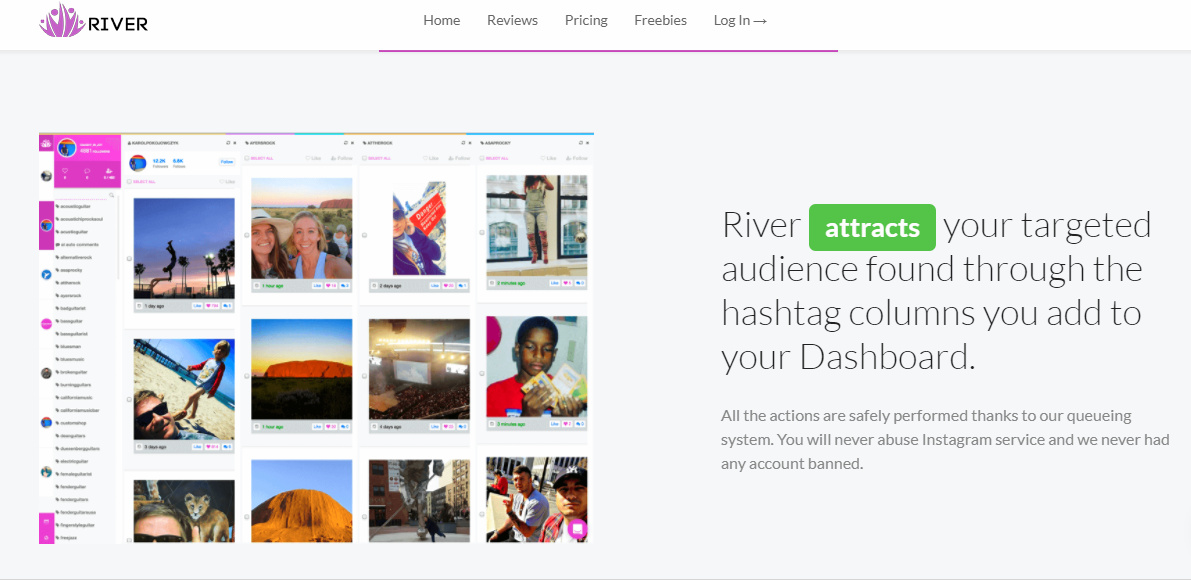
Task: Open the Freebies navigation link
Action: 660,20
